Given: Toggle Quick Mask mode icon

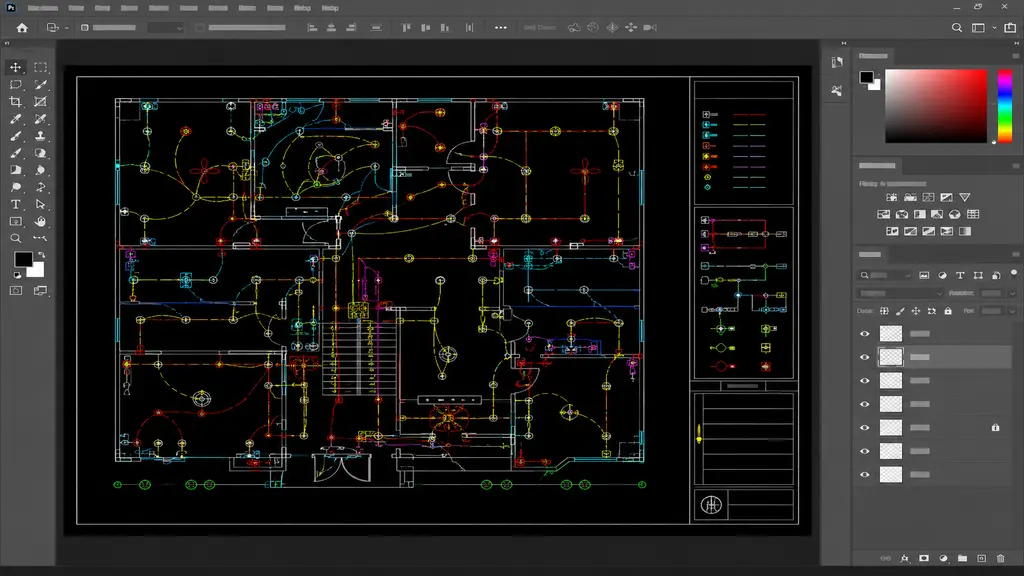Looking at the screenshot, I should click(16, 291).
